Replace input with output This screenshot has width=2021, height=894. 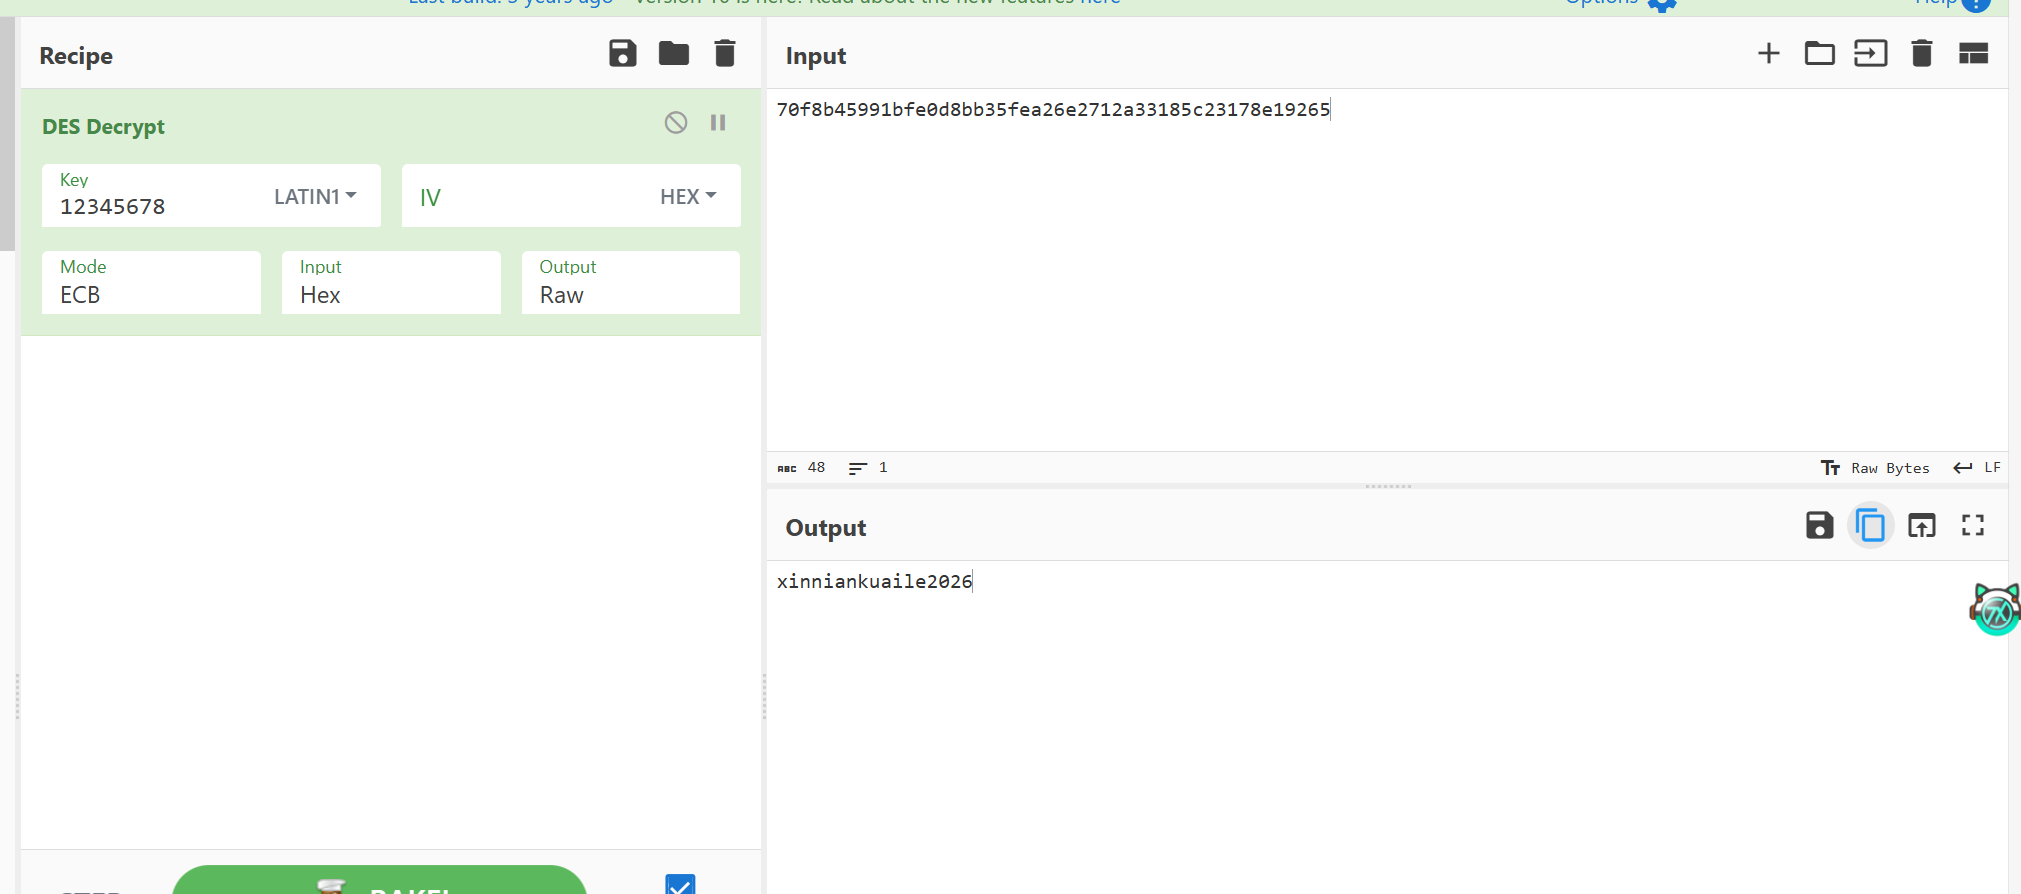pos(1921,526)
